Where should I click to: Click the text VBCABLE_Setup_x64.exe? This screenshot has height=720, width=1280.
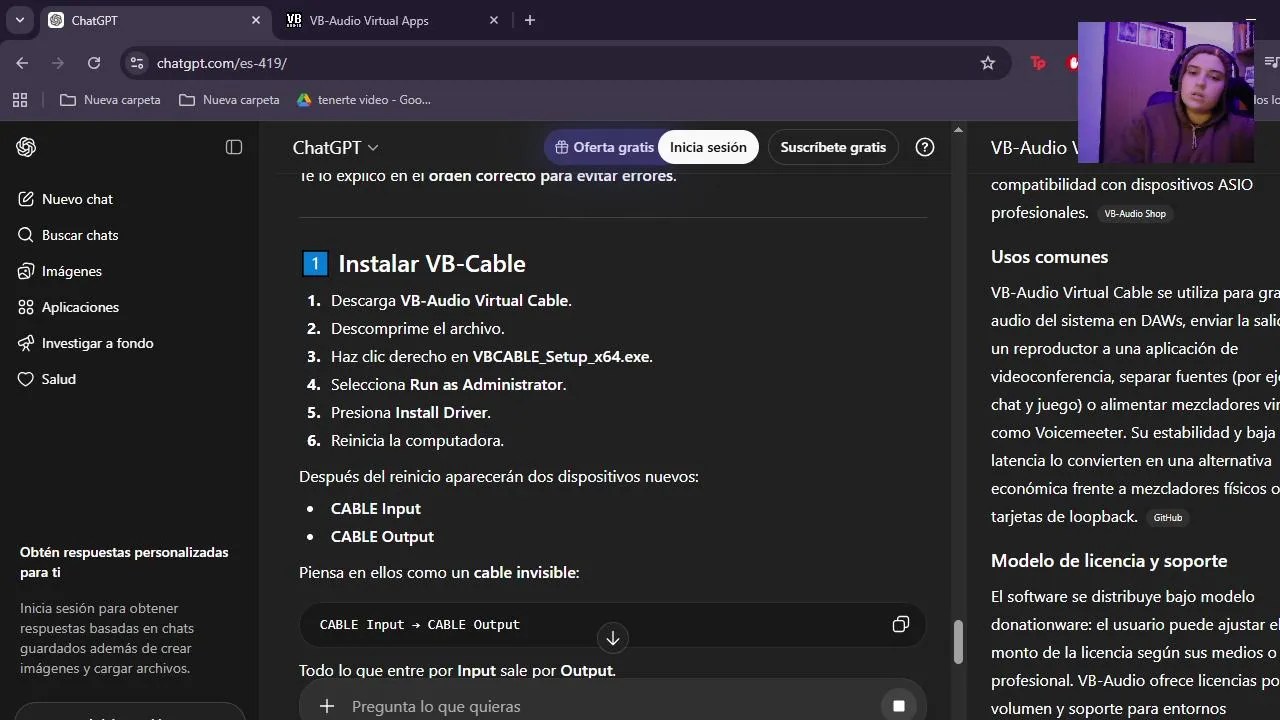[562, 356]
